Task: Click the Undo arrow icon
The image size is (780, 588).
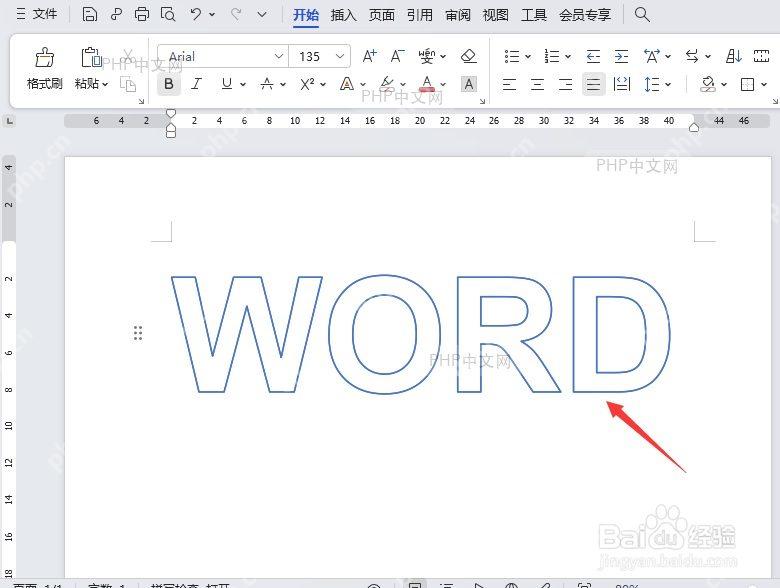Action: click(x=195, y=14)
